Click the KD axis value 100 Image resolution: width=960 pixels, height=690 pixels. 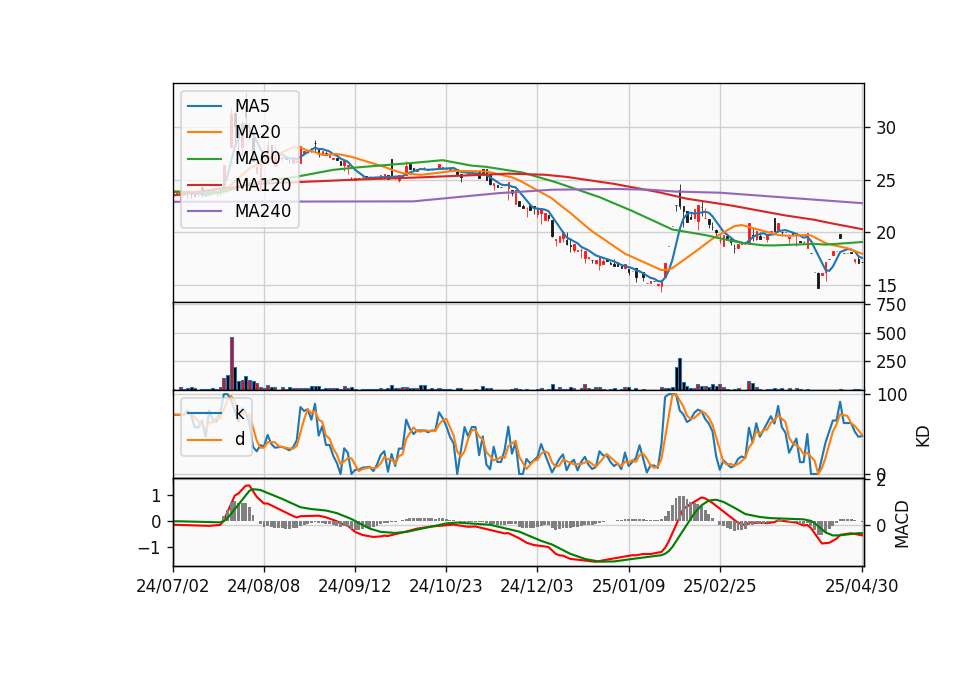point(891,395)
